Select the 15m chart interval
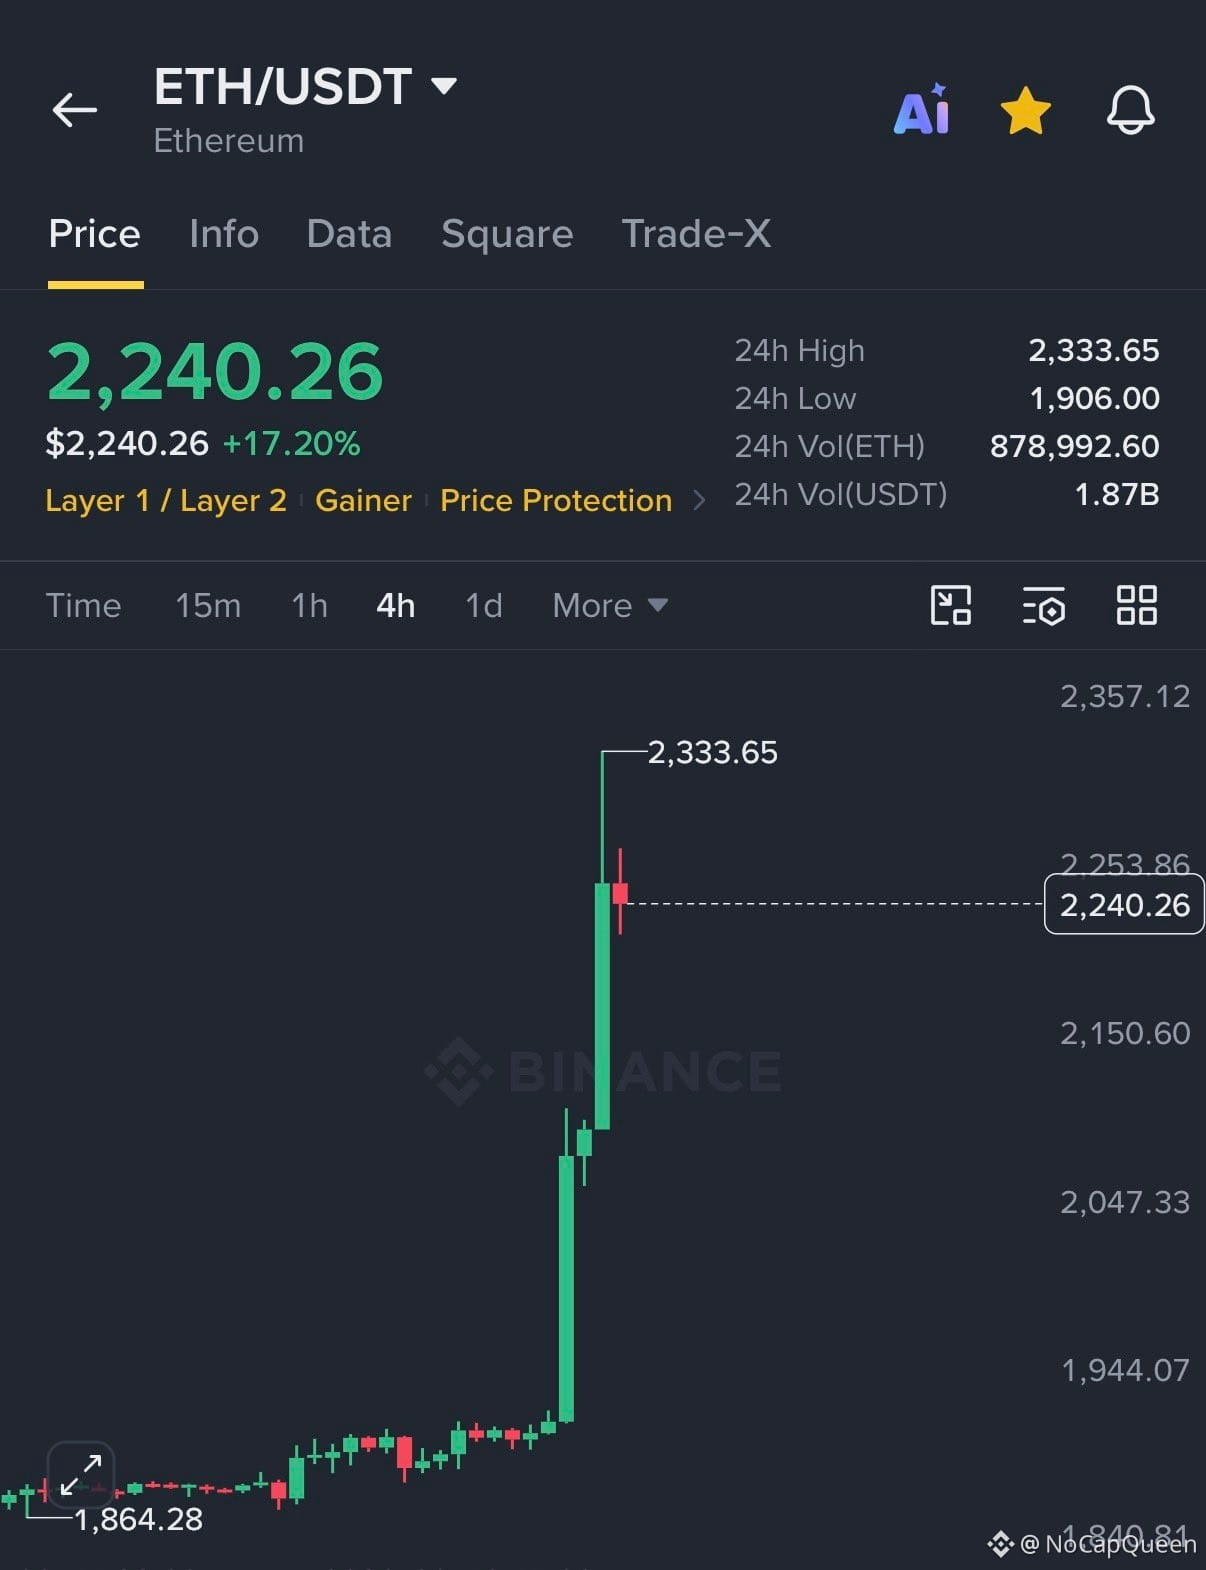The height and width of the screenshot is (1570, 1206). click(x=208, y=605)
